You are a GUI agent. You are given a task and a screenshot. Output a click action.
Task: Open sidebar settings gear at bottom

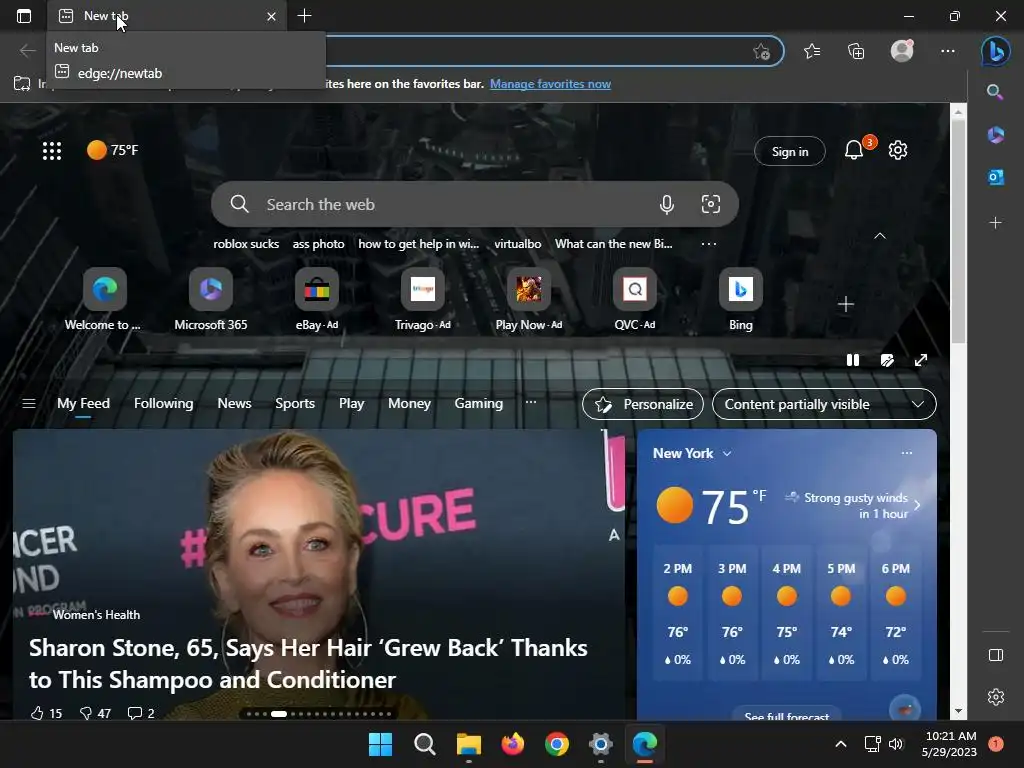[x=995, y=697]
